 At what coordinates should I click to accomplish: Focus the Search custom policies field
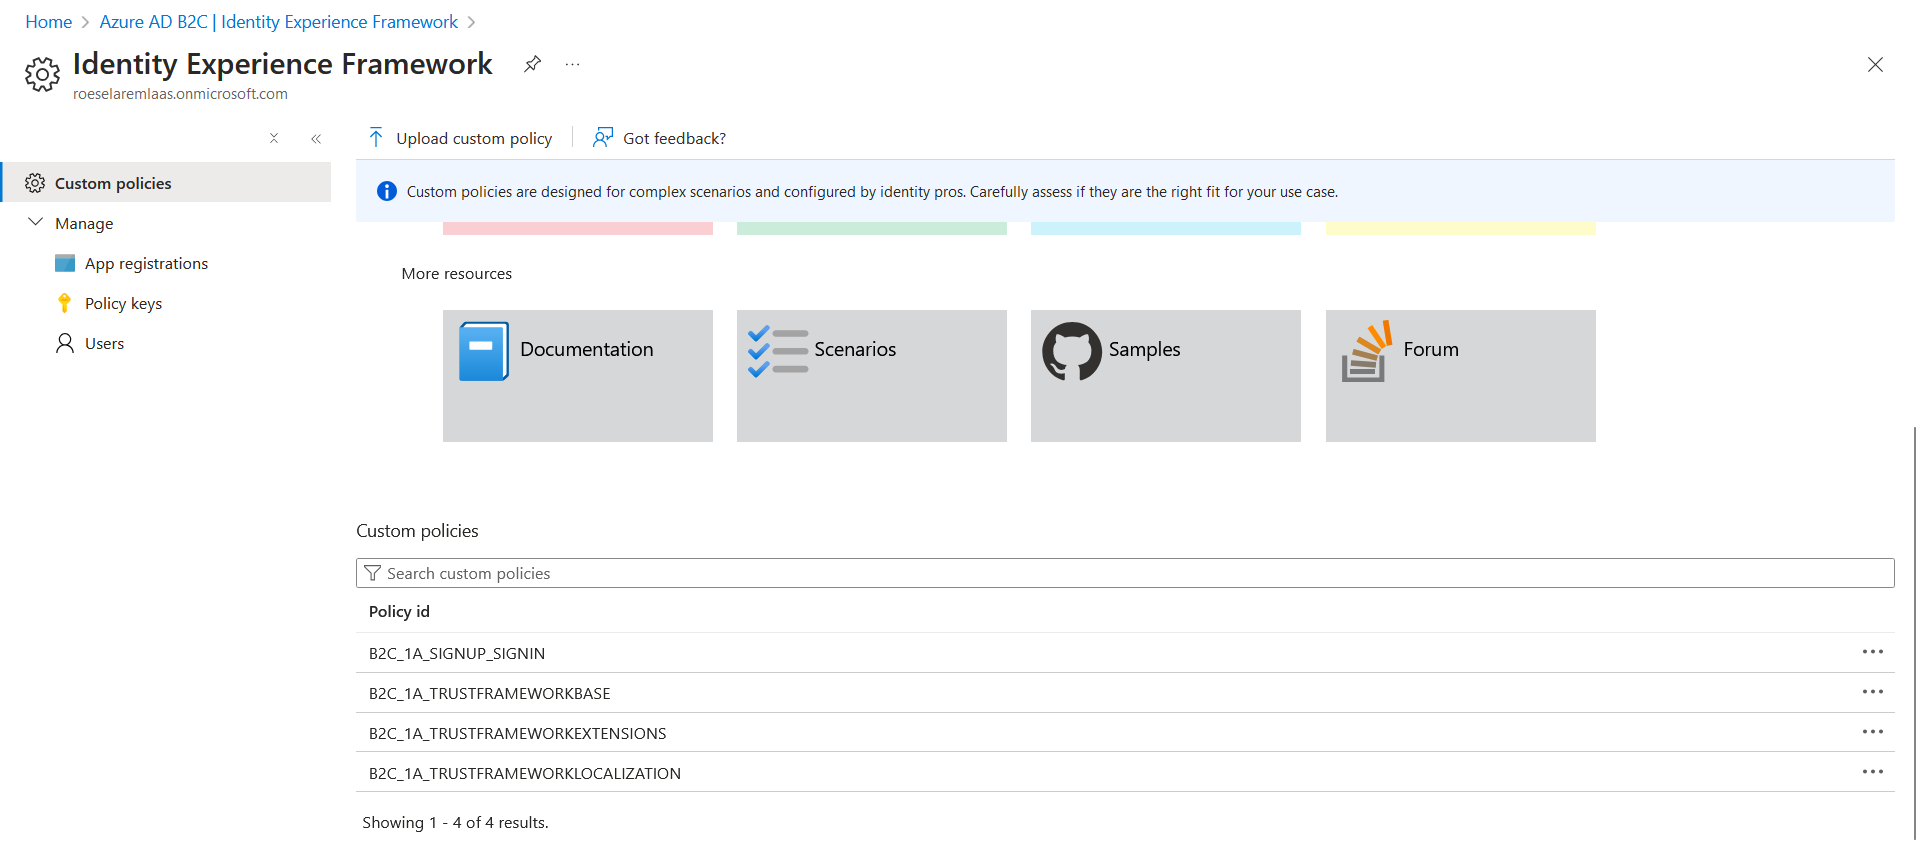pyautogui.click(x=1125, y=573)
